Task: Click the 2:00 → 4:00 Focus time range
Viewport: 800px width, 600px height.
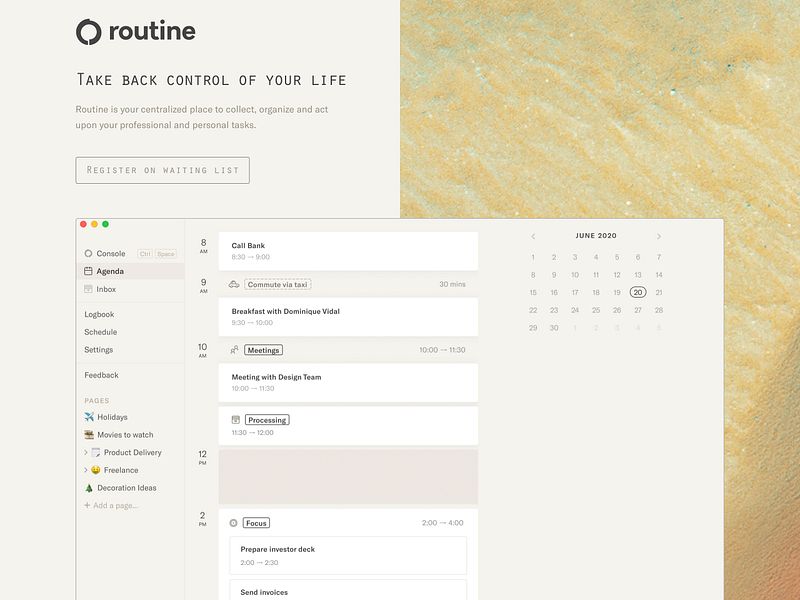Action: coord(442,523)
